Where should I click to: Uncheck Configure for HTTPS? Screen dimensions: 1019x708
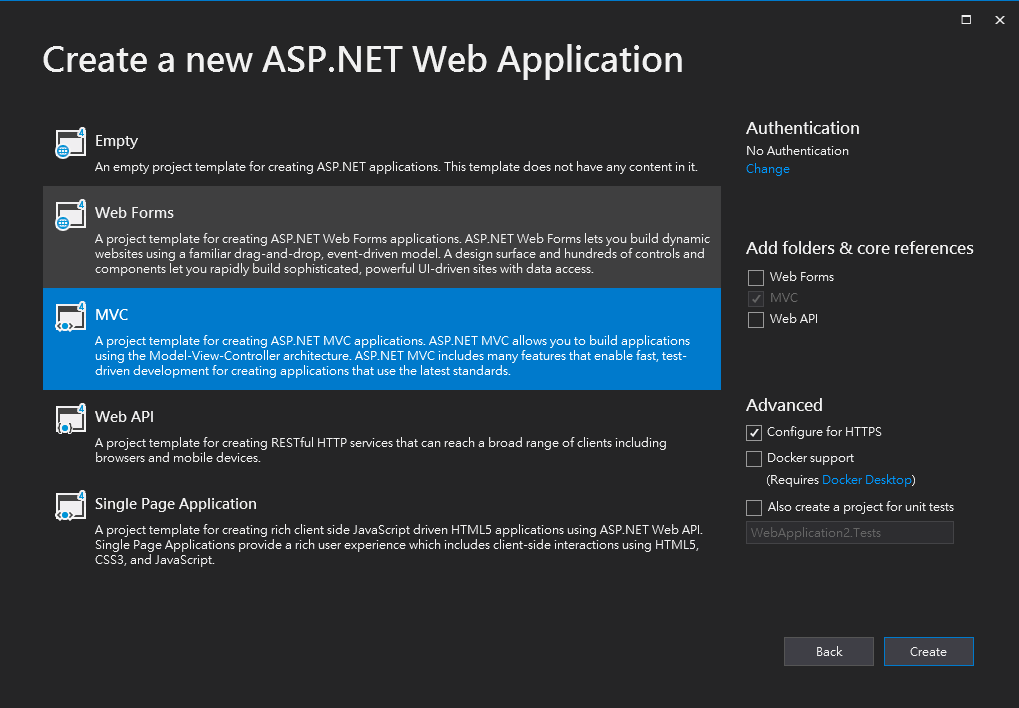pyautogui.click(x=754, y=433)
